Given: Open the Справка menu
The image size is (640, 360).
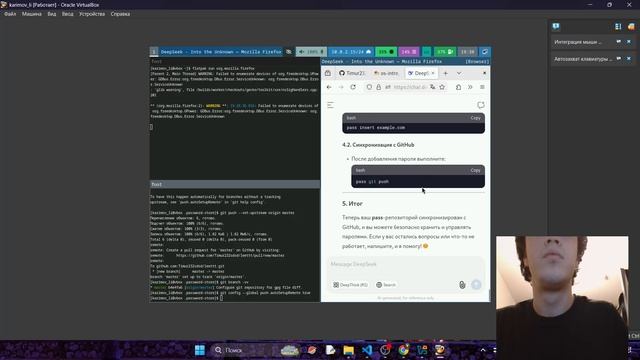Looking at the screenshot, I should (x=120, y=14).
